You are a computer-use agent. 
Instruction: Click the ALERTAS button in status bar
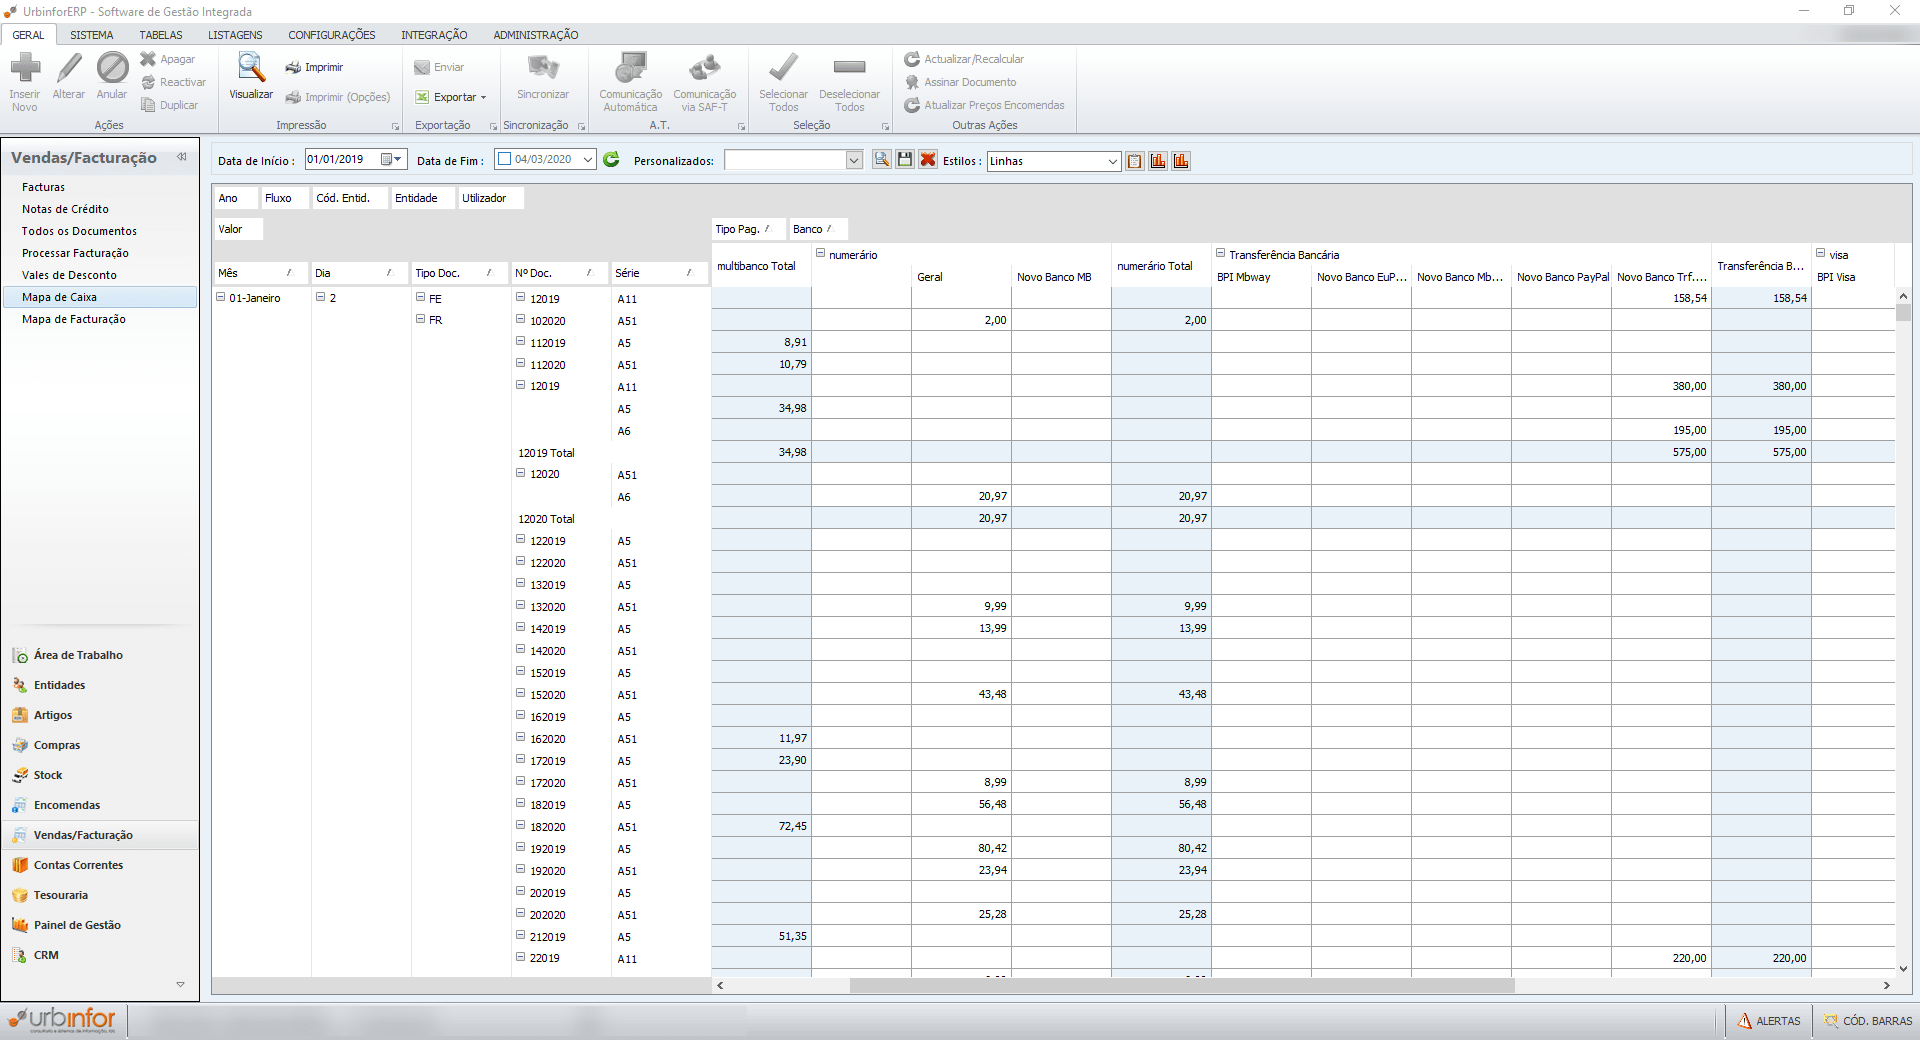coord(1769,1021)
